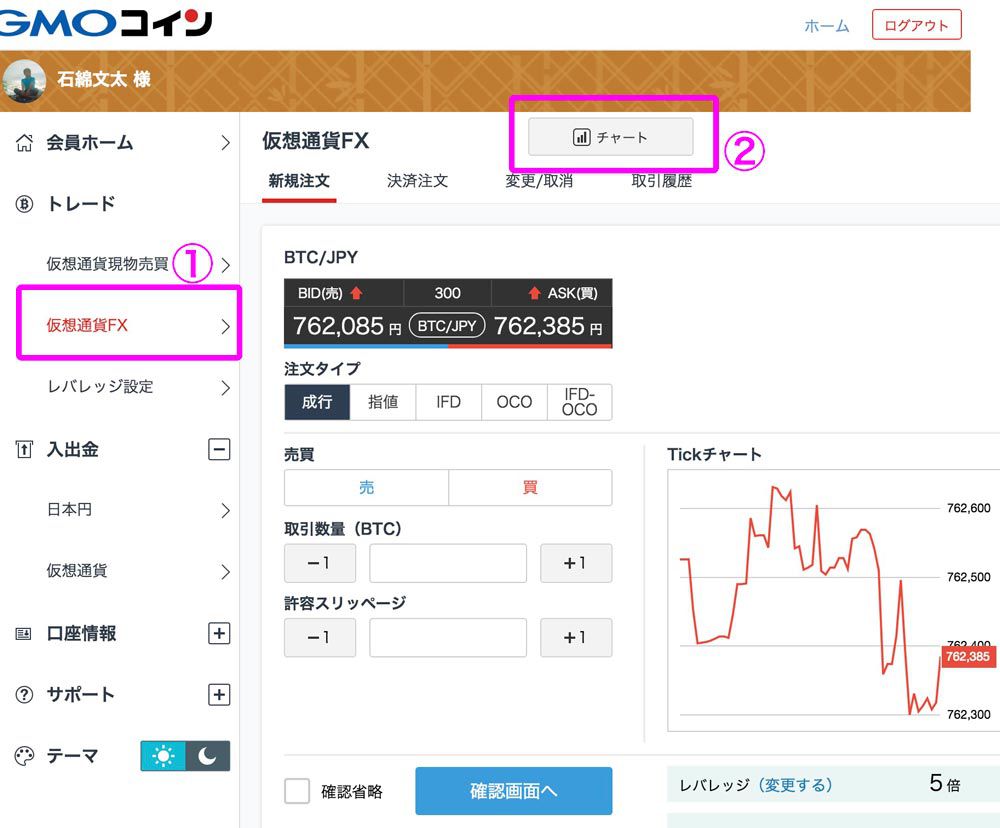The height and width of the screenshot is (828, 1000).
Task: Click the 入出金 deposit icon
Action: (x=24, y=449)
